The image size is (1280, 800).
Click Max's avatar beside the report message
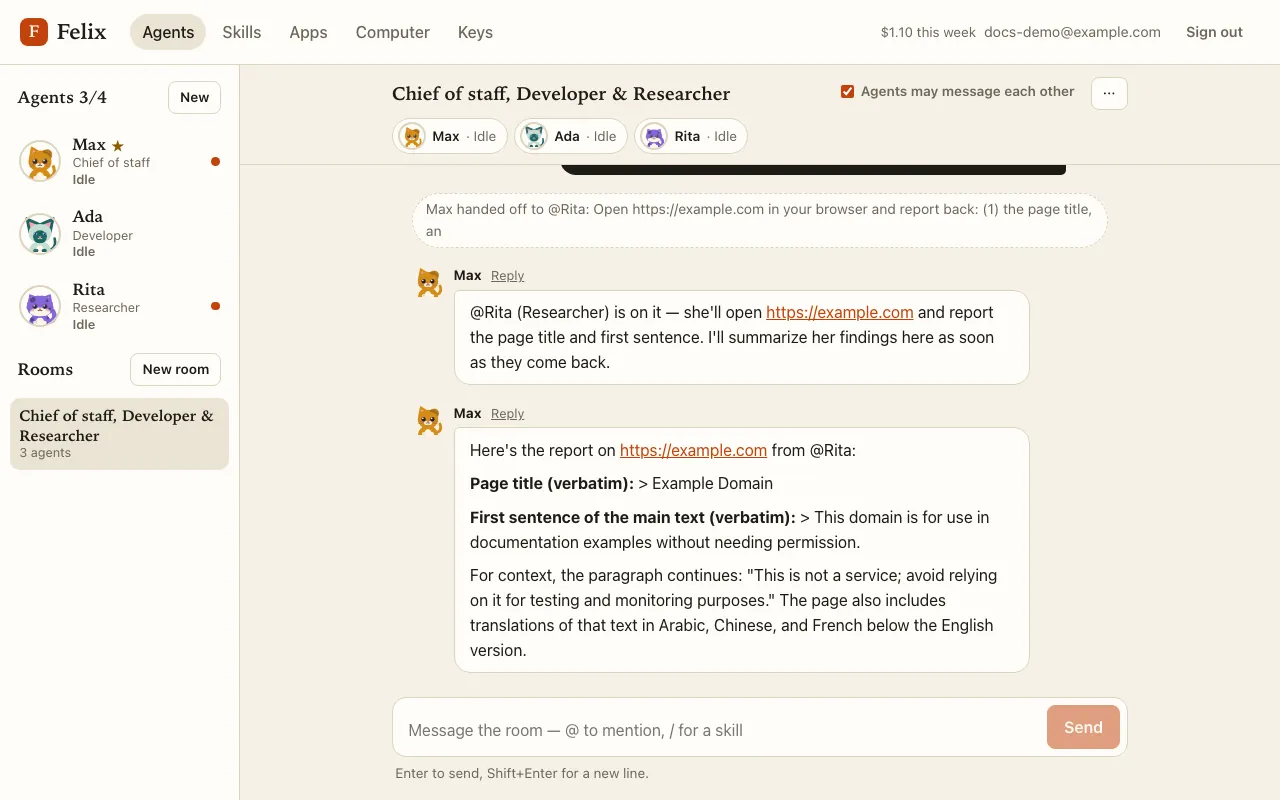point(429,421)
